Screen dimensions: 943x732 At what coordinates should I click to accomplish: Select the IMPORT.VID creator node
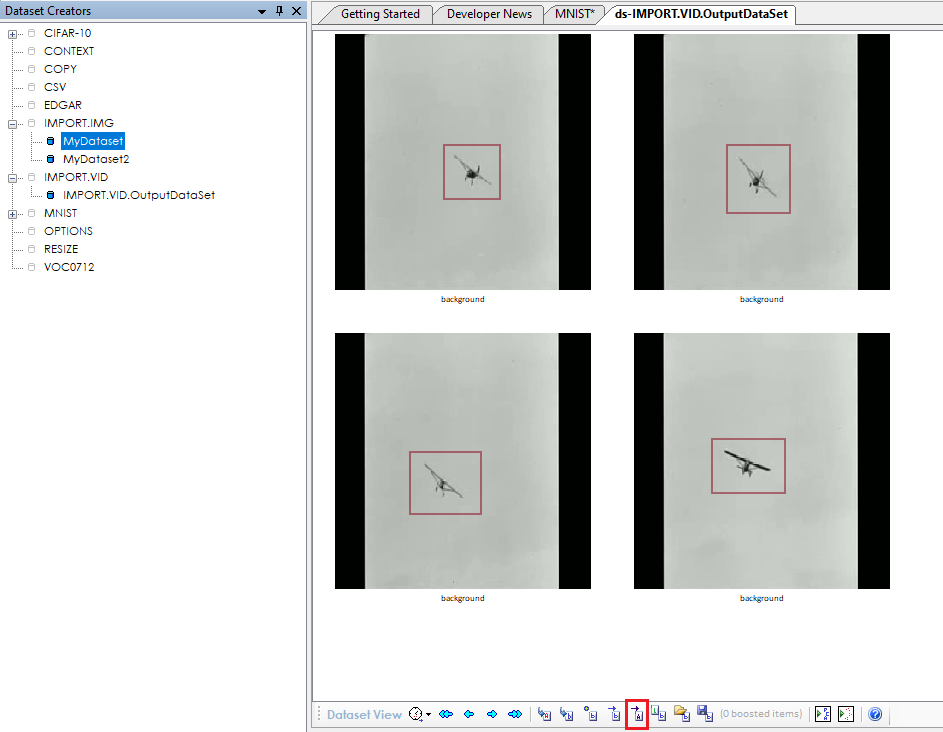coord(76,177)
